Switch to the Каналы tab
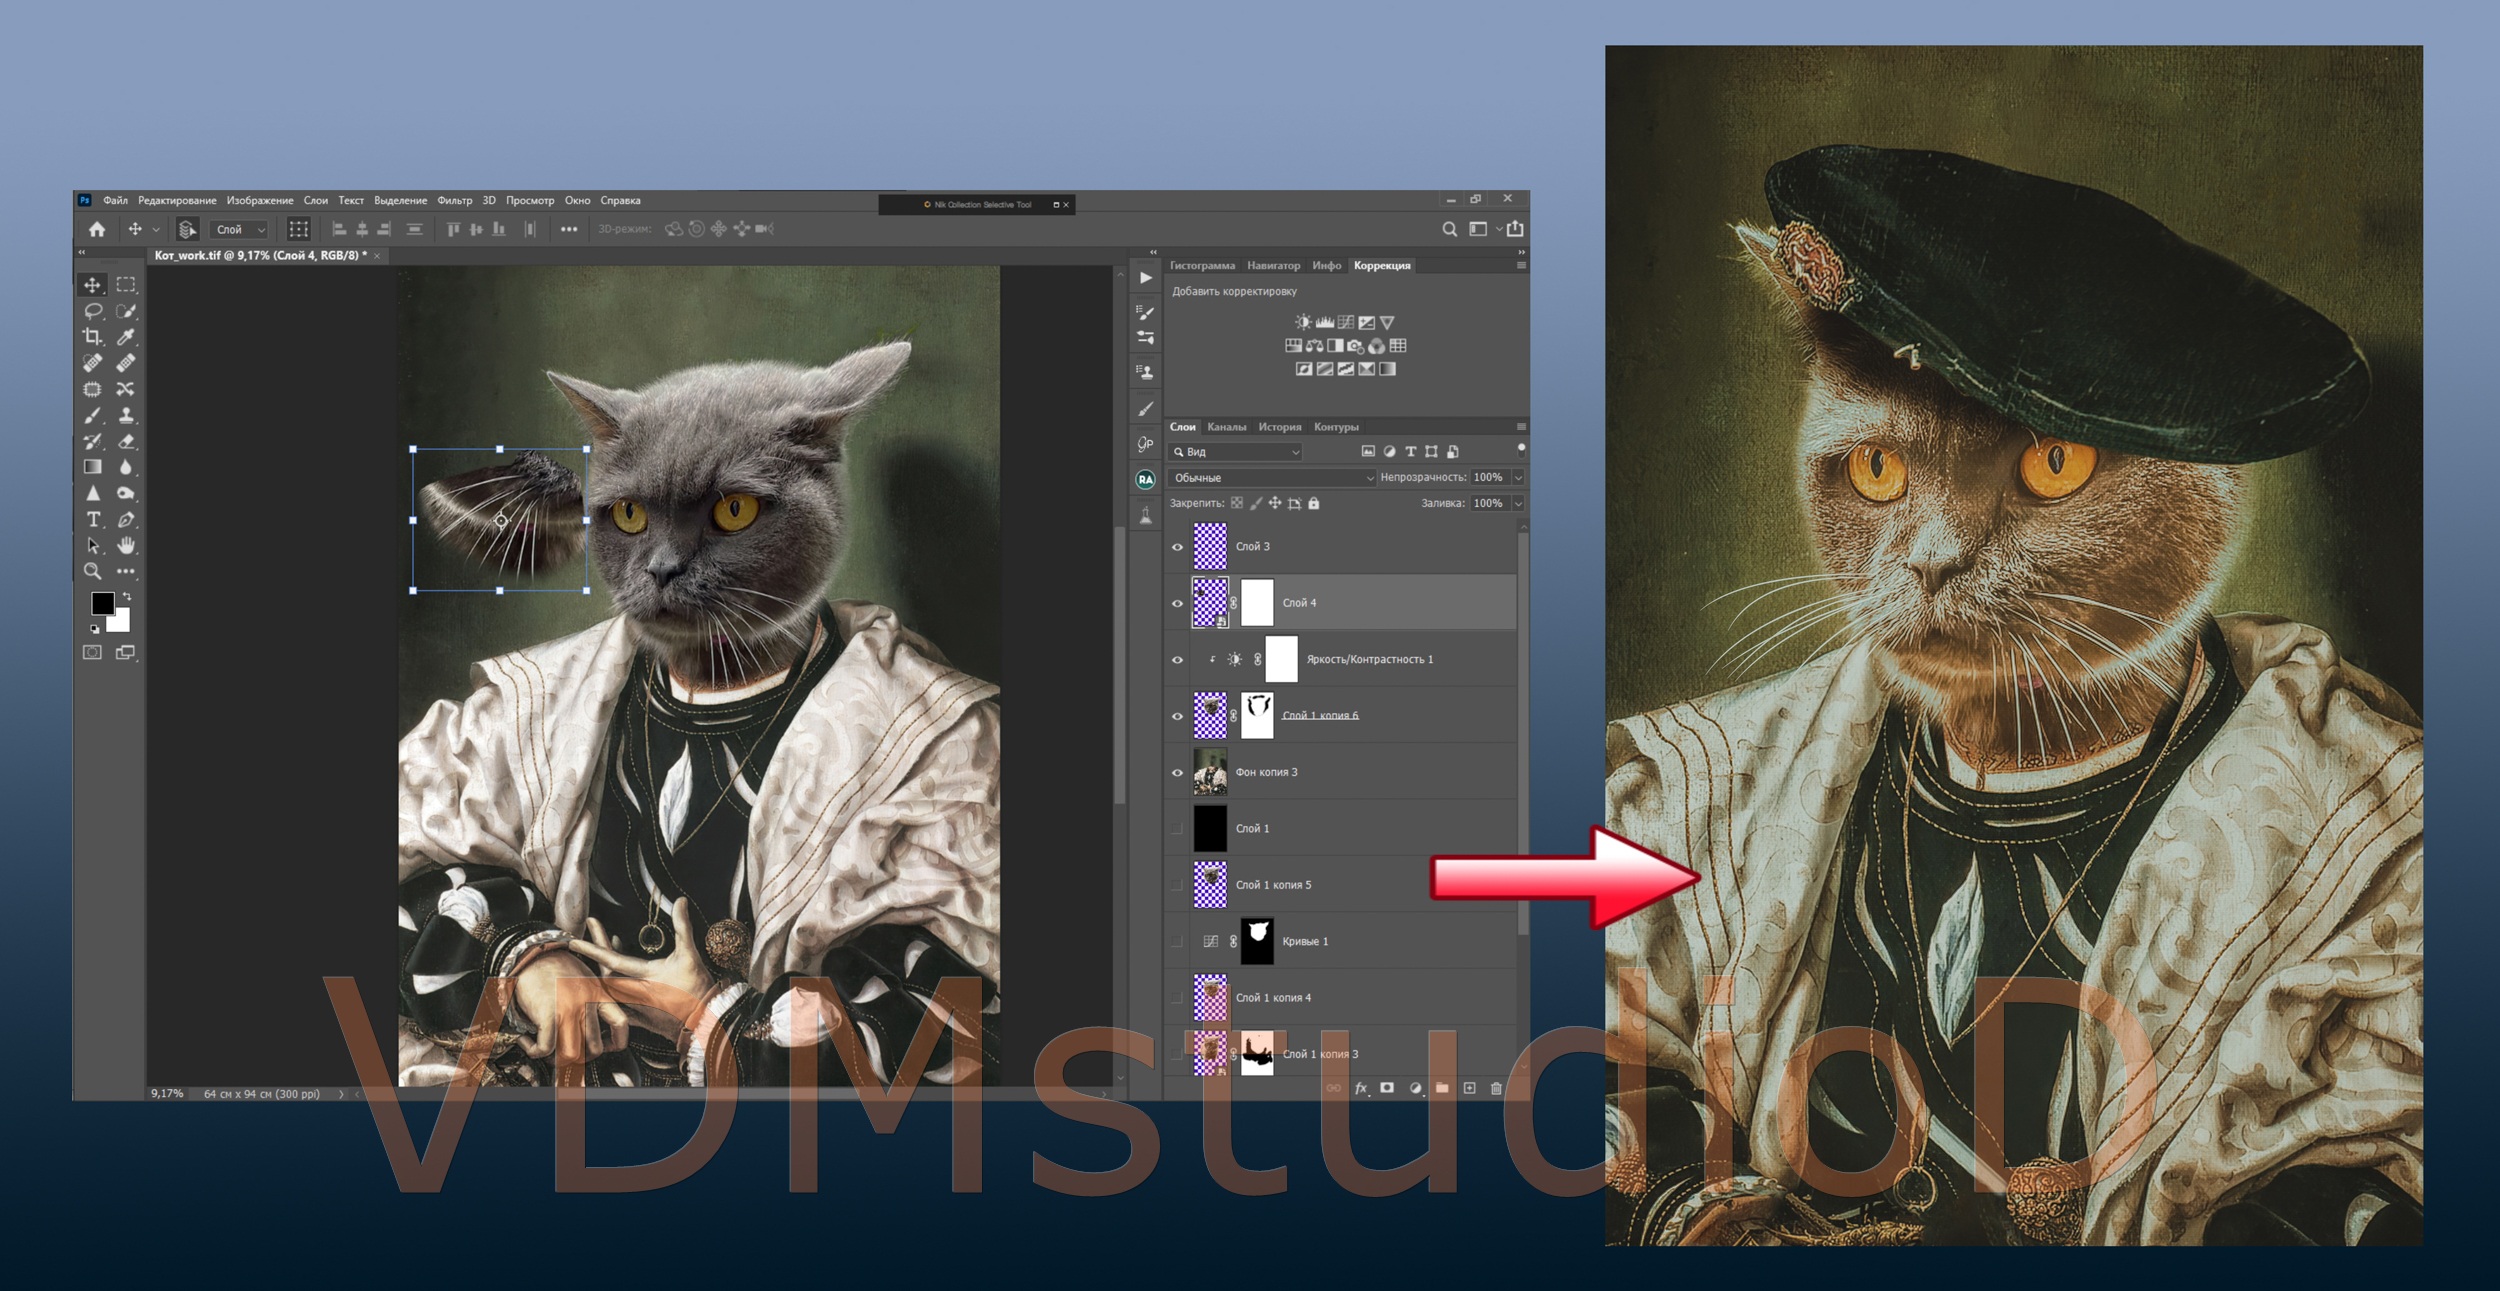 [x=1226, y=427]
